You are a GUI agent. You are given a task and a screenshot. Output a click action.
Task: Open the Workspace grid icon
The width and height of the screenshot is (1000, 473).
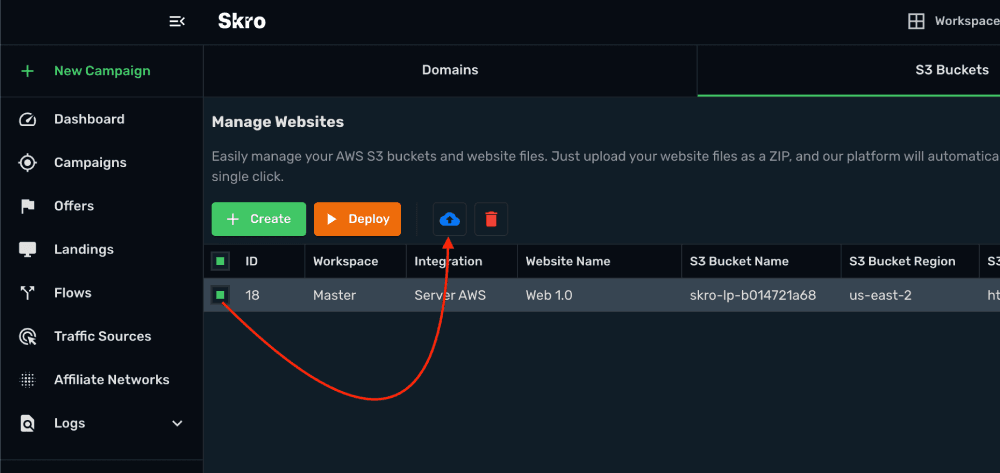click(916, 21)
